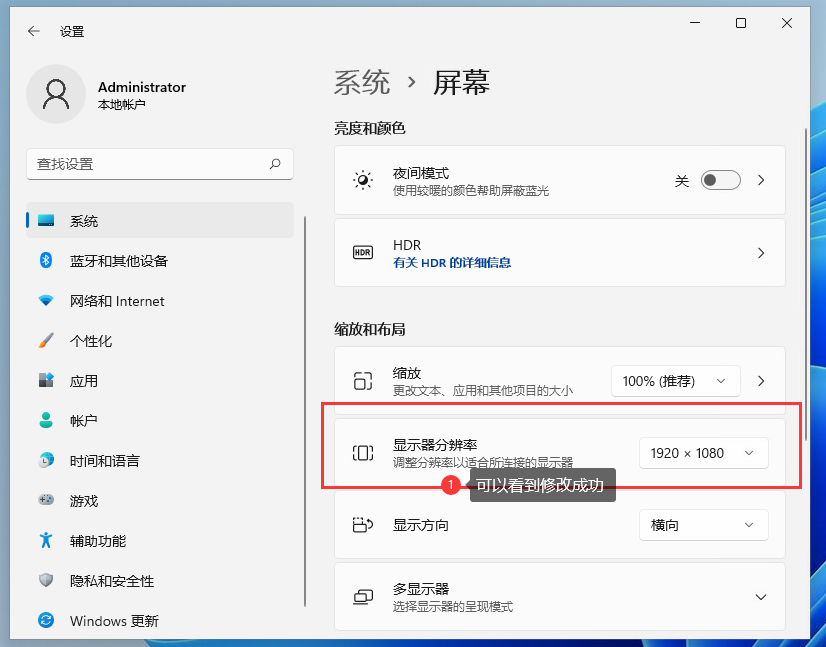Open Network and Internet settings

click(x=116, y=301)
